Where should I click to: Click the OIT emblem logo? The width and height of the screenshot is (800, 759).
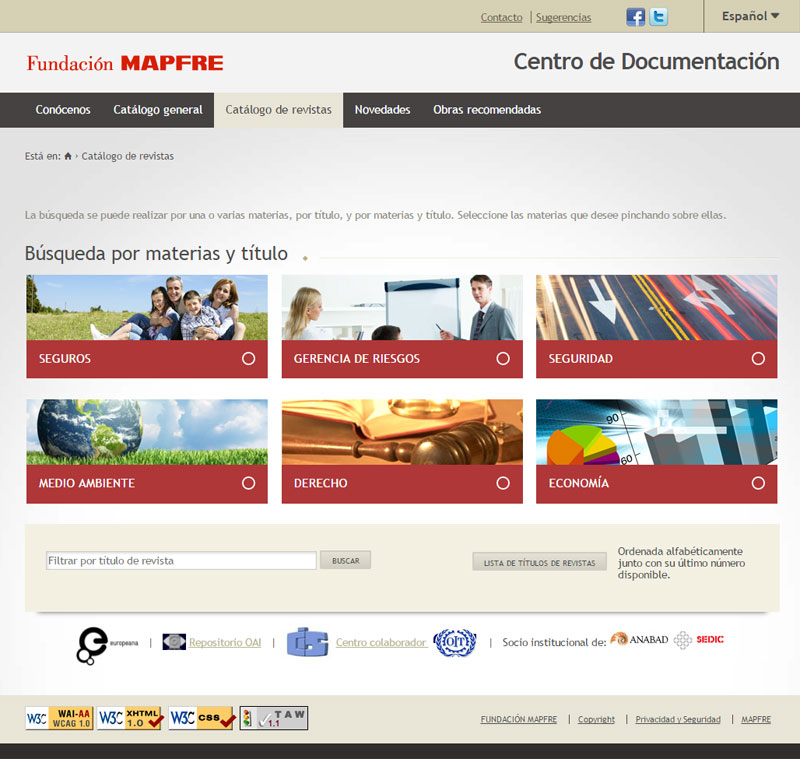[455, 642]
